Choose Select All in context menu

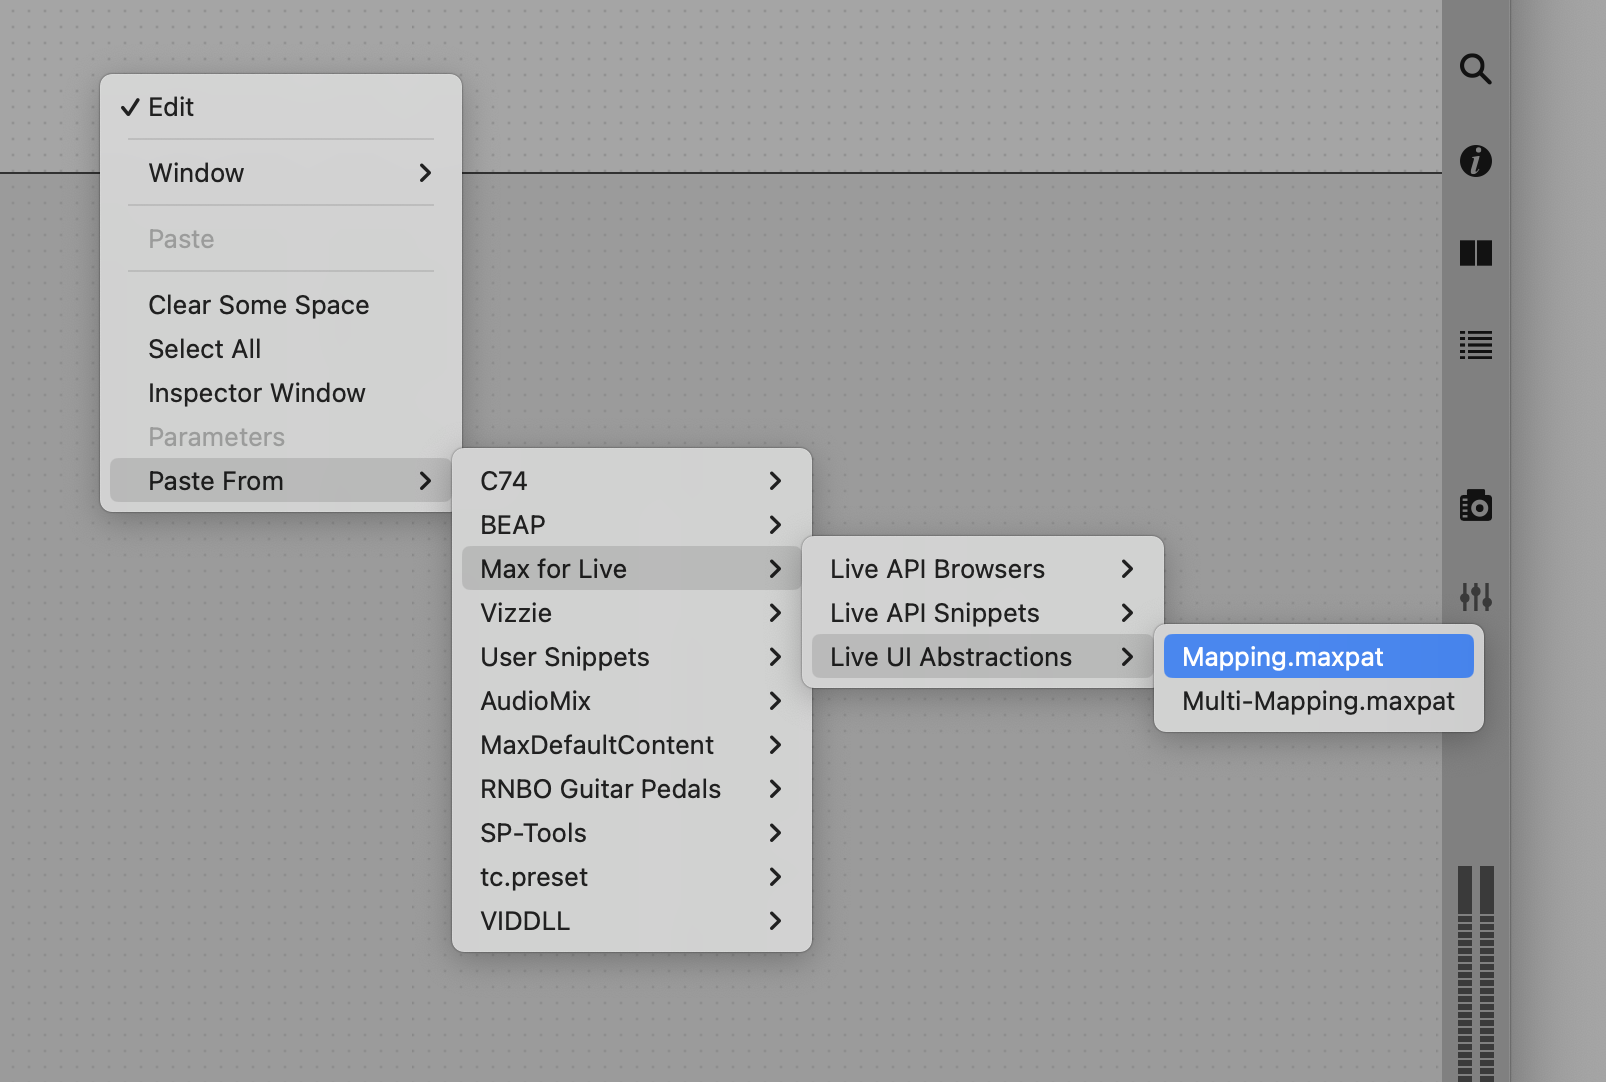pyautogui.click(x=281, y=349)
